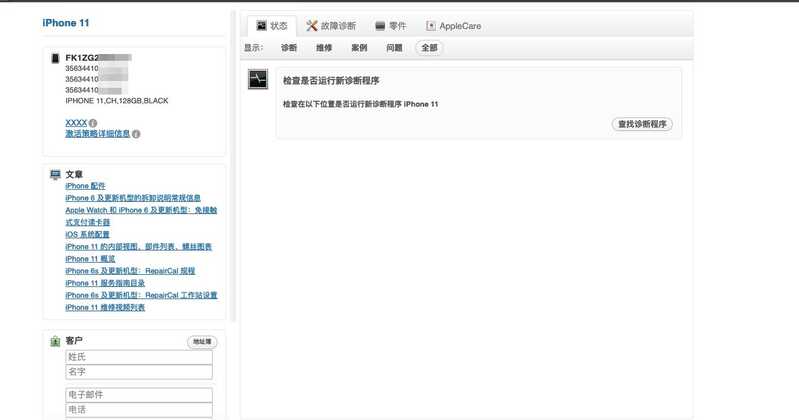Open iPhone 11 维修视频列表 article
Image resolution: width=799 pixels, height=420 pixels.
105,307
